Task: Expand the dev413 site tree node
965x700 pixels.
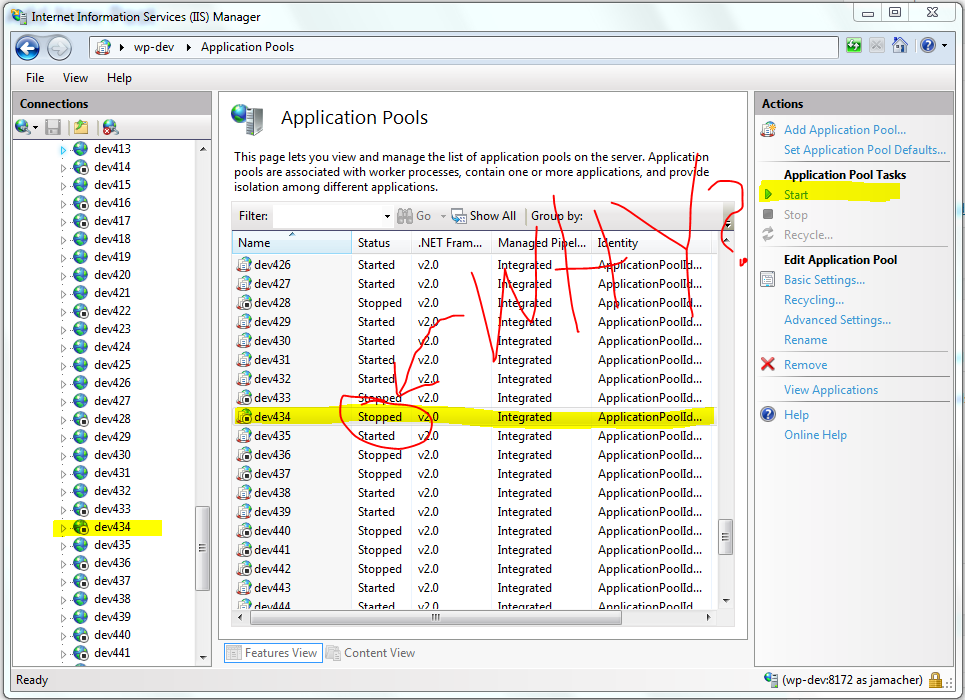Action: tap(62, 149)
